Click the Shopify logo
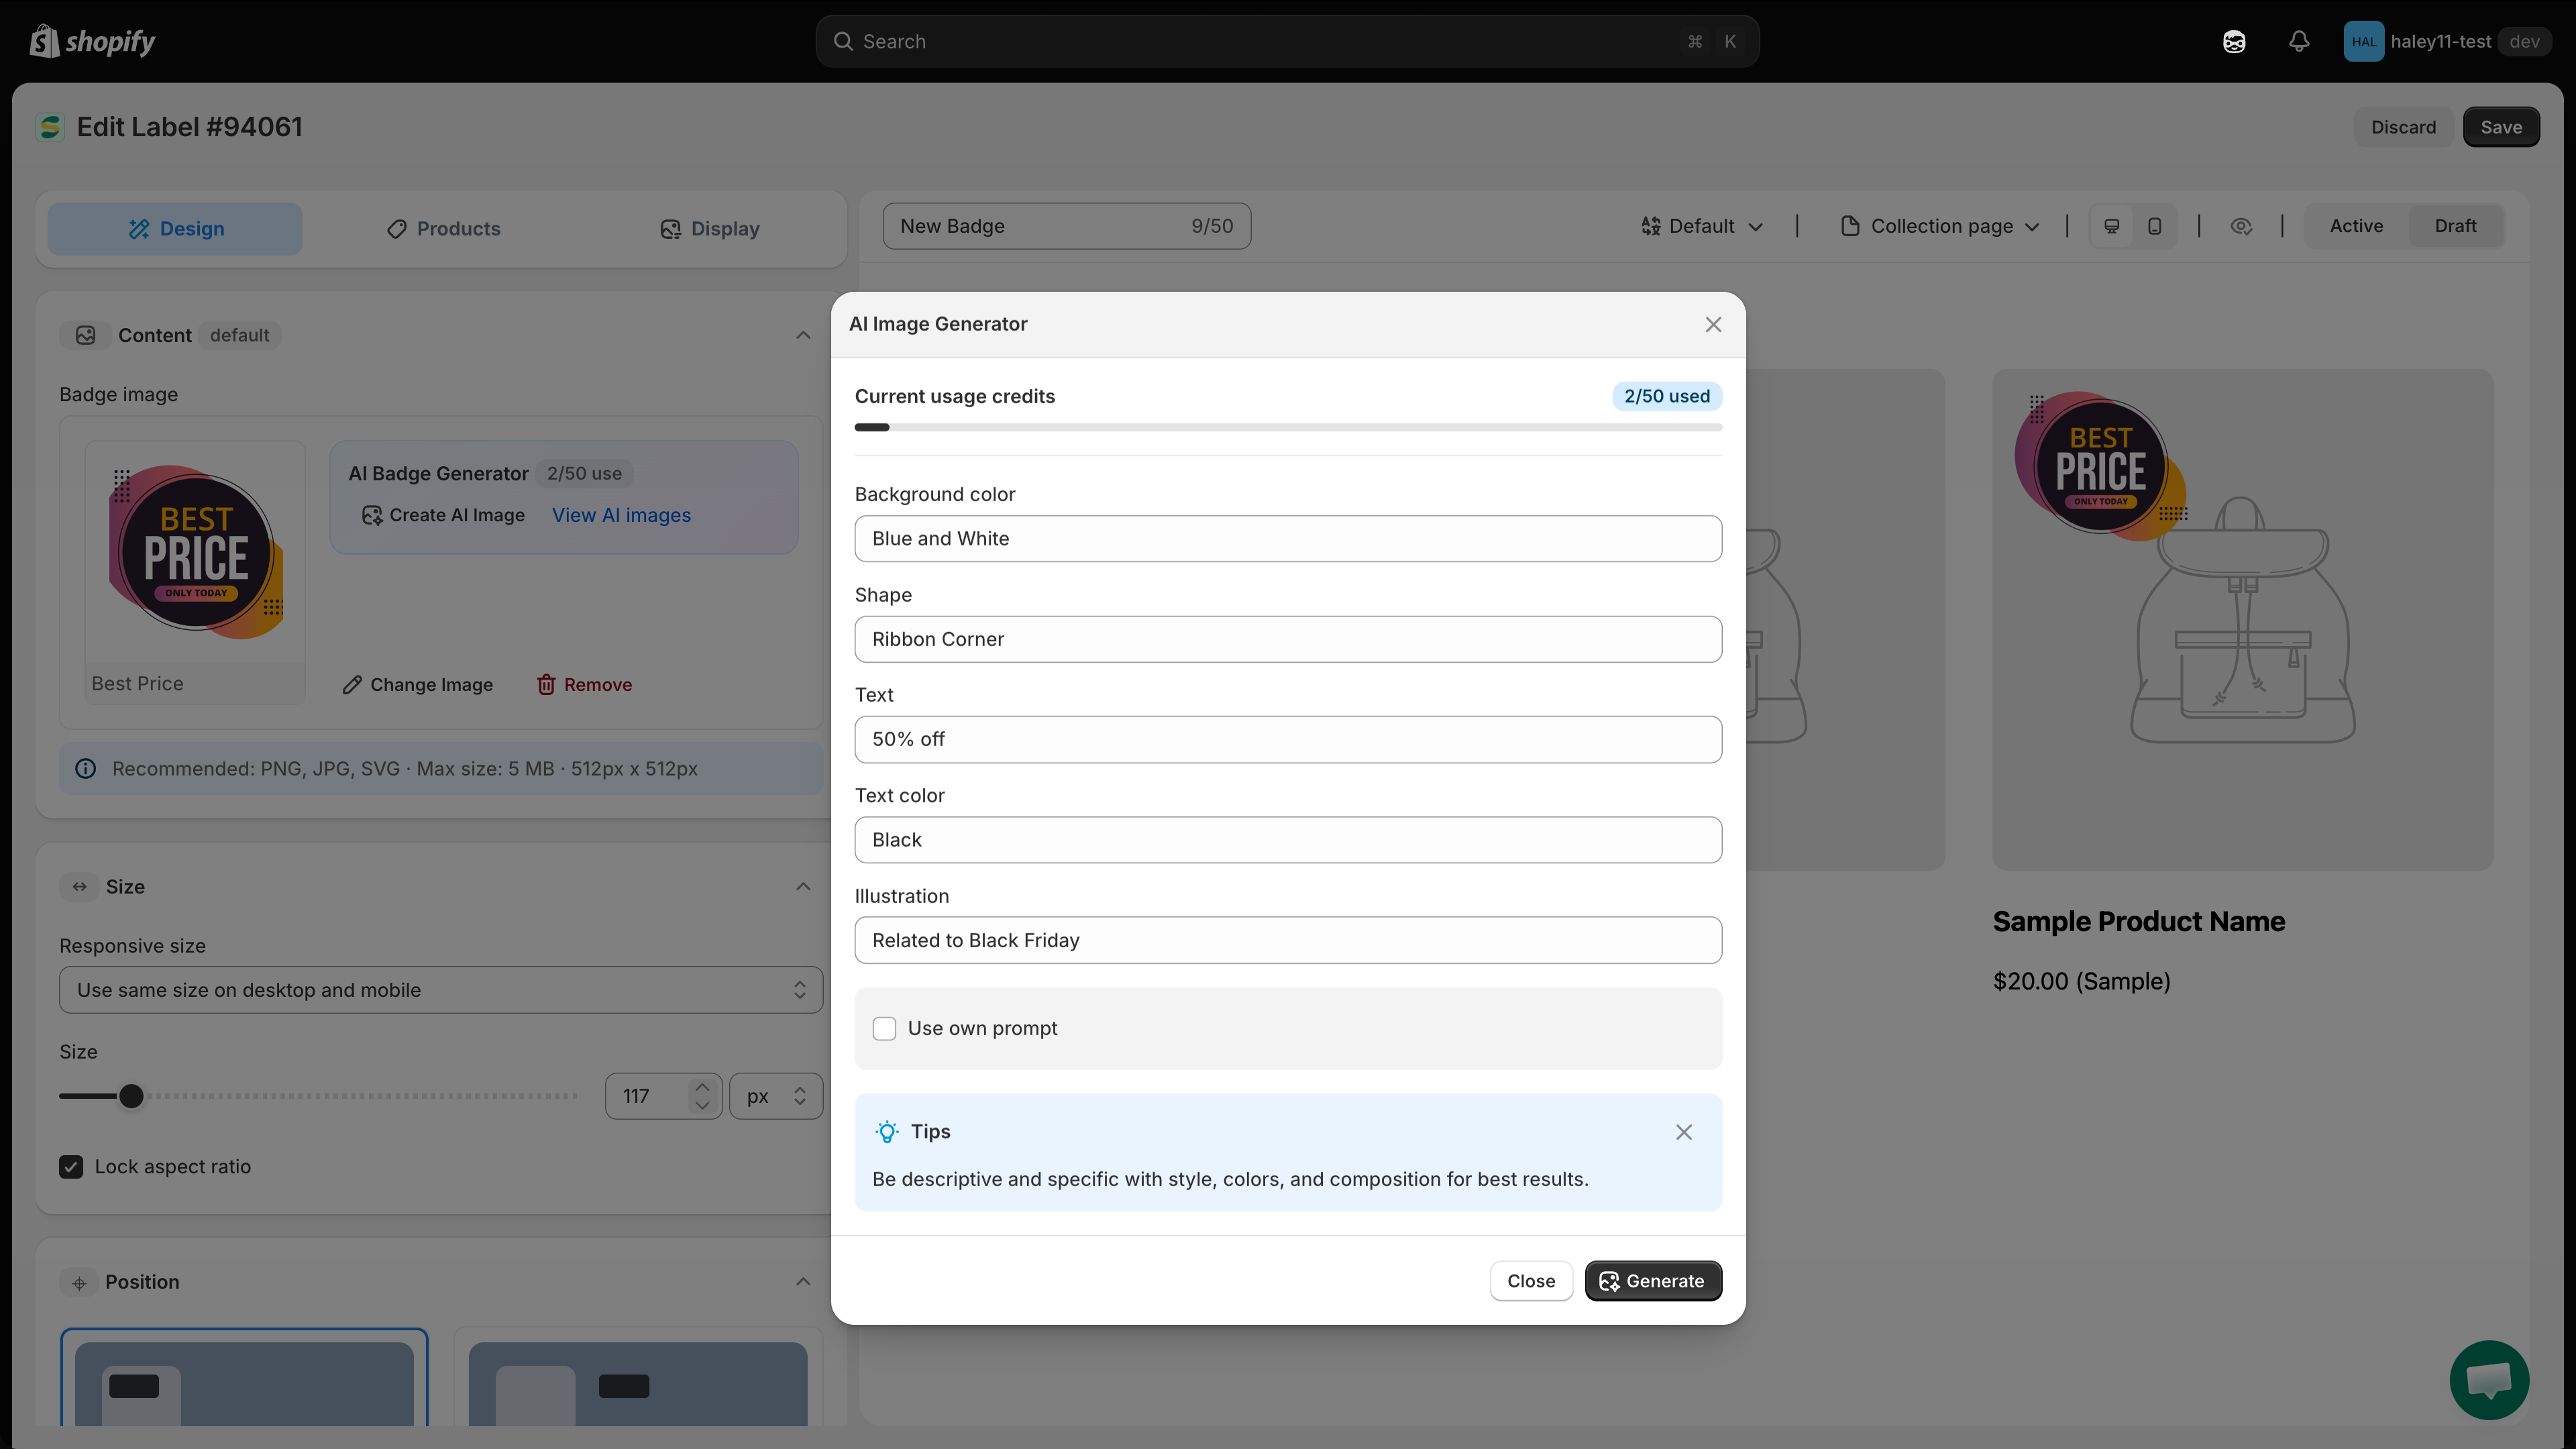 (92, 41)
